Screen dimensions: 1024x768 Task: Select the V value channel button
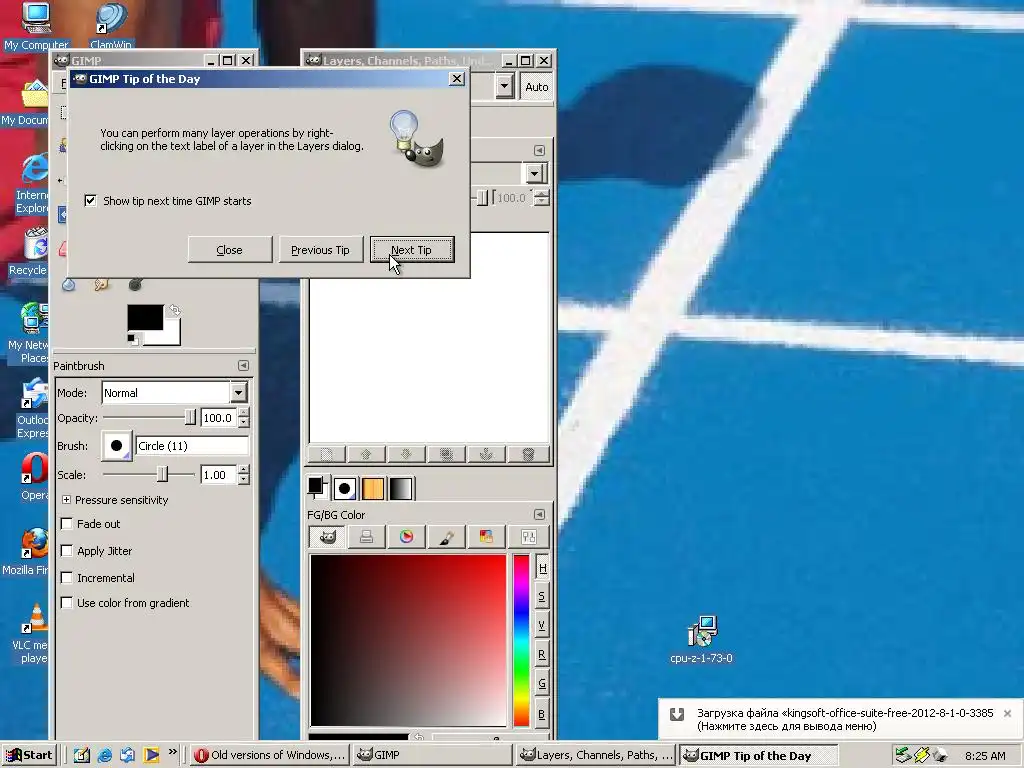[x=542, y=626]
